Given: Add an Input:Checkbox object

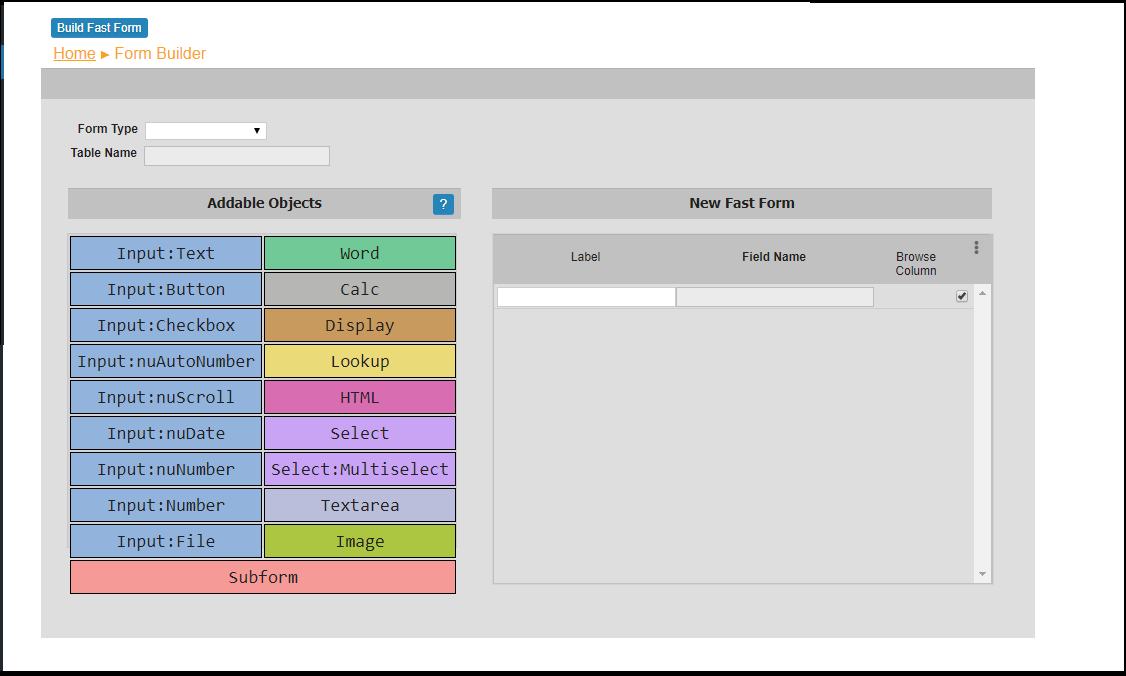Looking at the screenshot, I should coord(166,325).
